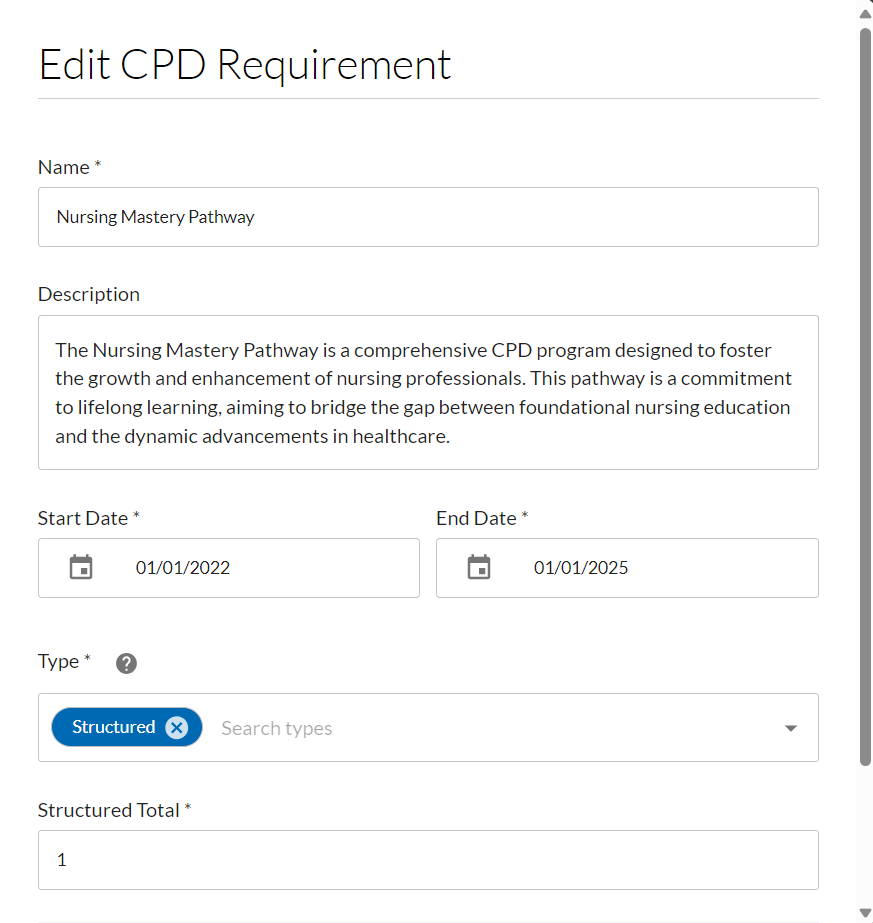Remove the Structured type via its X icon

(177, 727)
